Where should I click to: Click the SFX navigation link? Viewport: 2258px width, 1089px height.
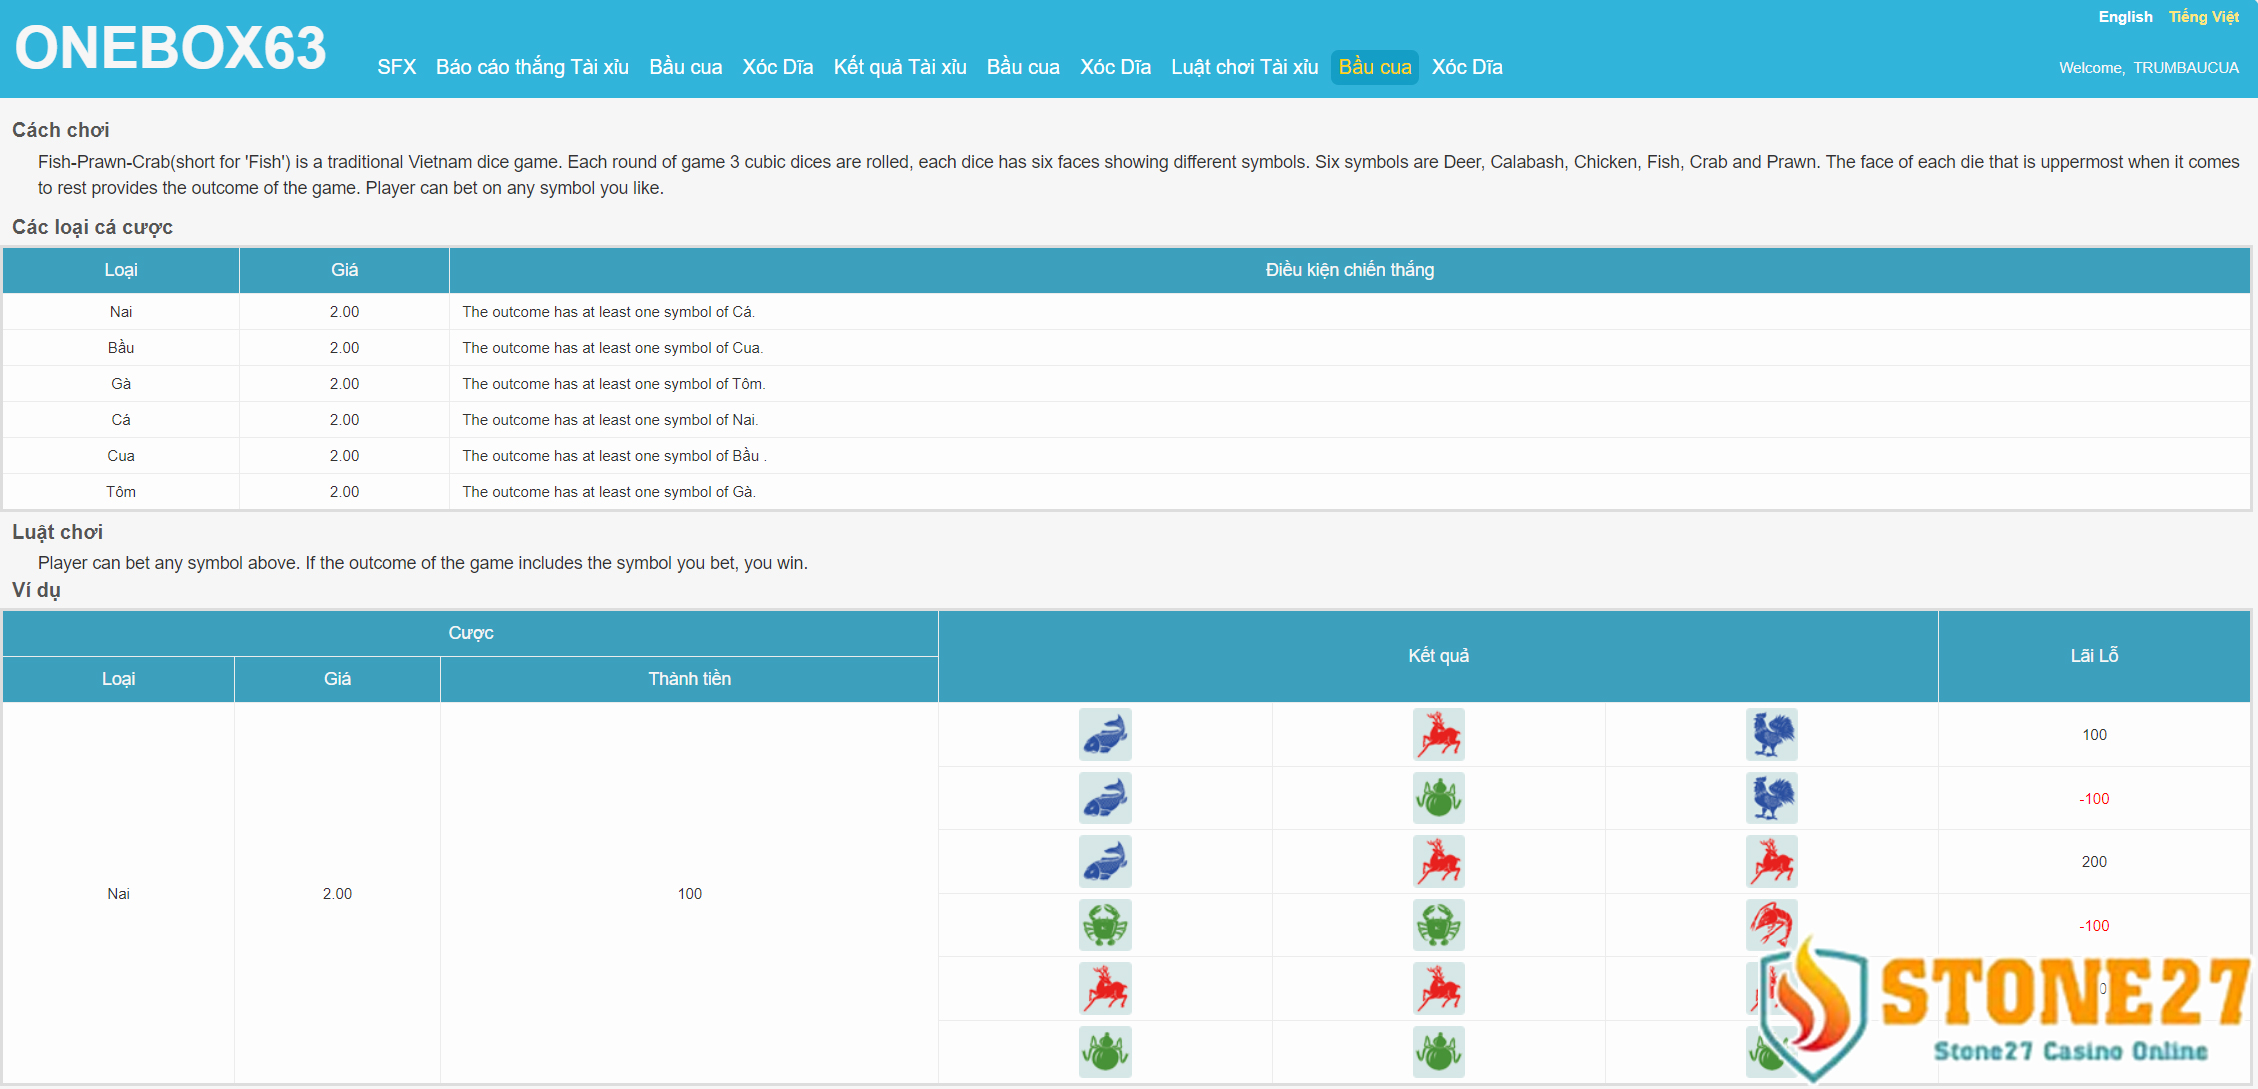pyautogui.click(x=396, y=68)
